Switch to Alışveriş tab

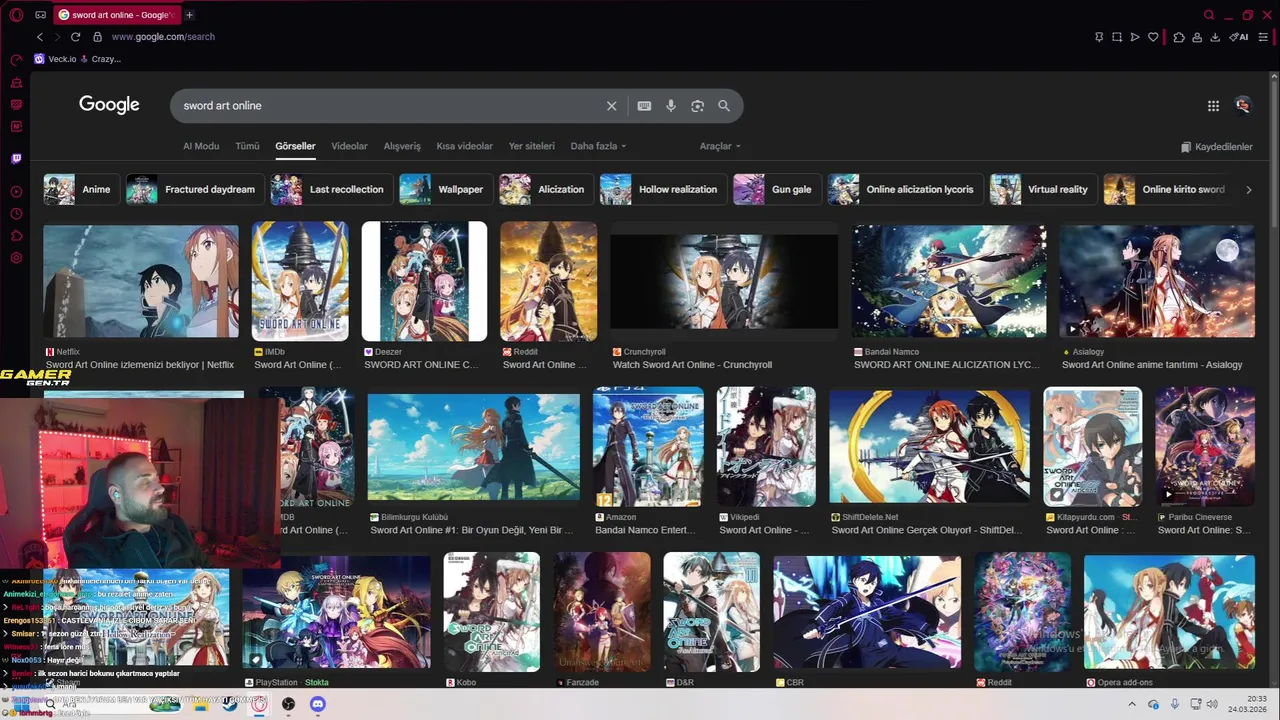click(402, 146)
